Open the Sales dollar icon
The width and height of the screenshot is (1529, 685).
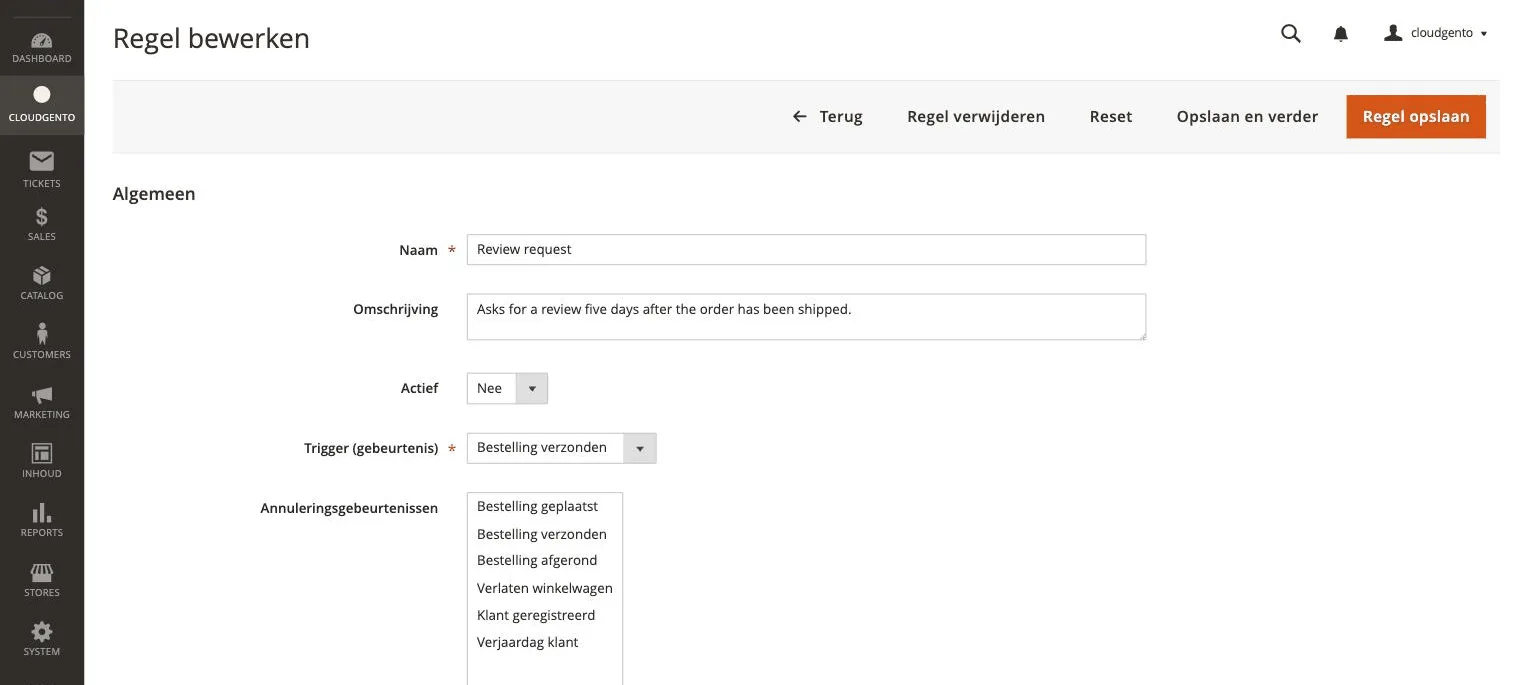(42, 217)
